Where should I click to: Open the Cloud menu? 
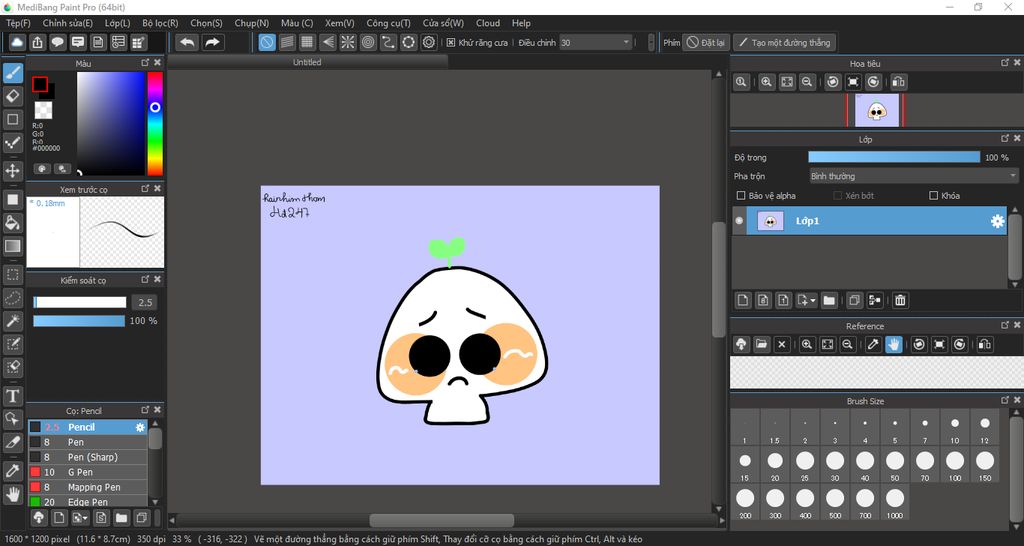pyautogui.click(x=488, y=23)
